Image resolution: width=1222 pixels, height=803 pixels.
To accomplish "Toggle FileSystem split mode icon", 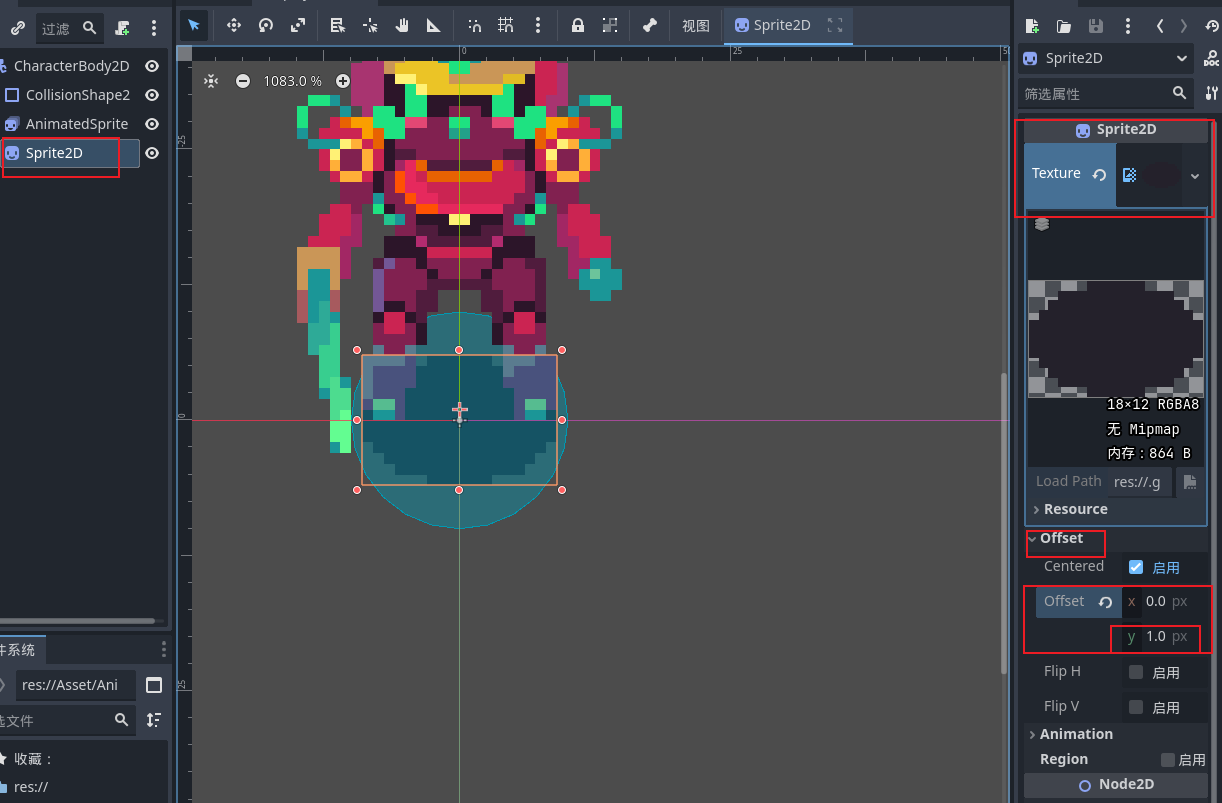I will tap(154, 685).
